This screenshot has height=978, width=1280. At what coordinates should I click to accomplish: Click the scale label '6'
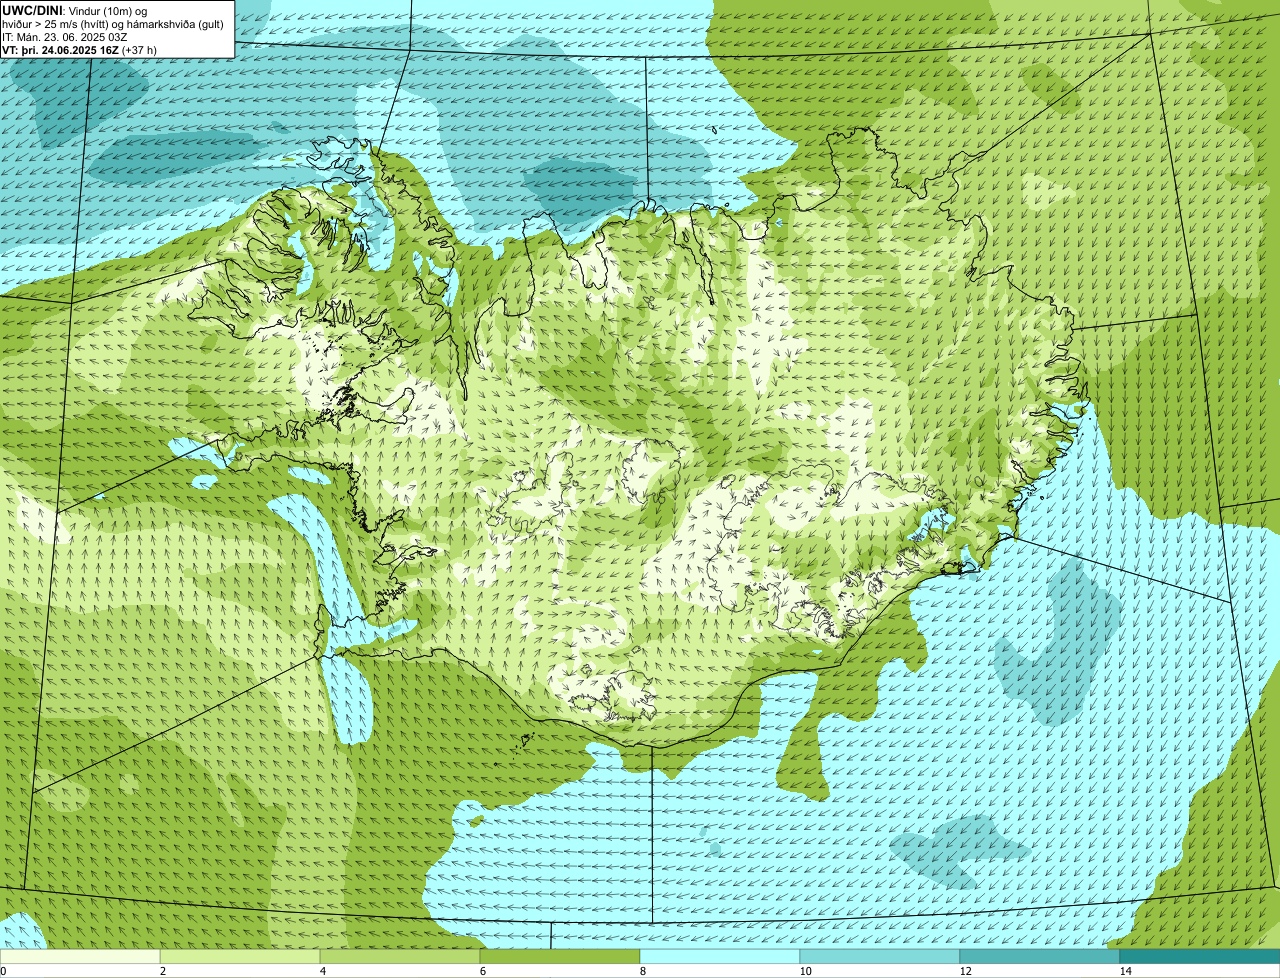(x=482, y=971)
